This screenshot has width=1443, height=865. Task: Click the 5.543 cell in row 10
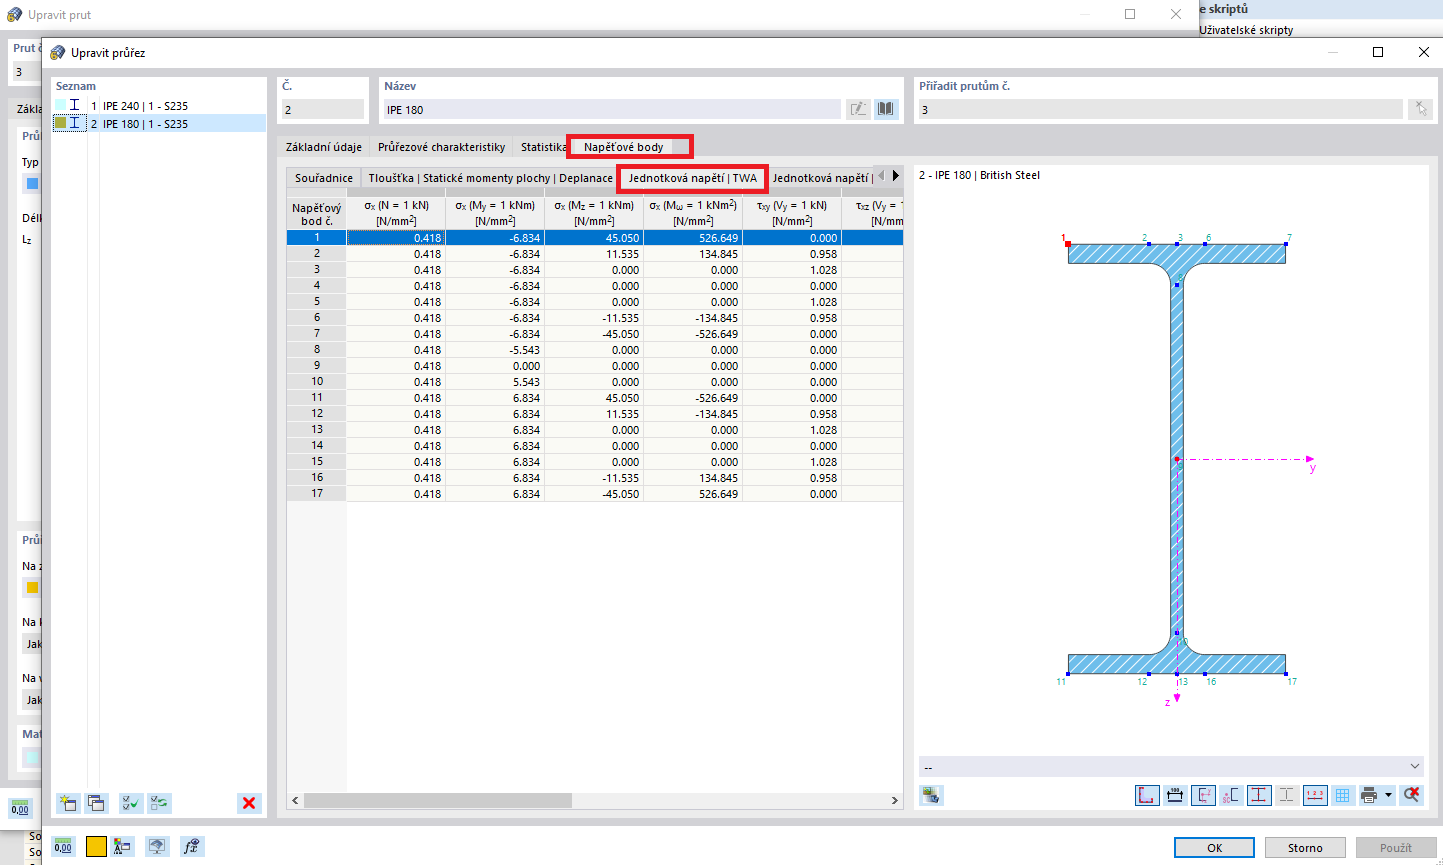click(495, 382)
